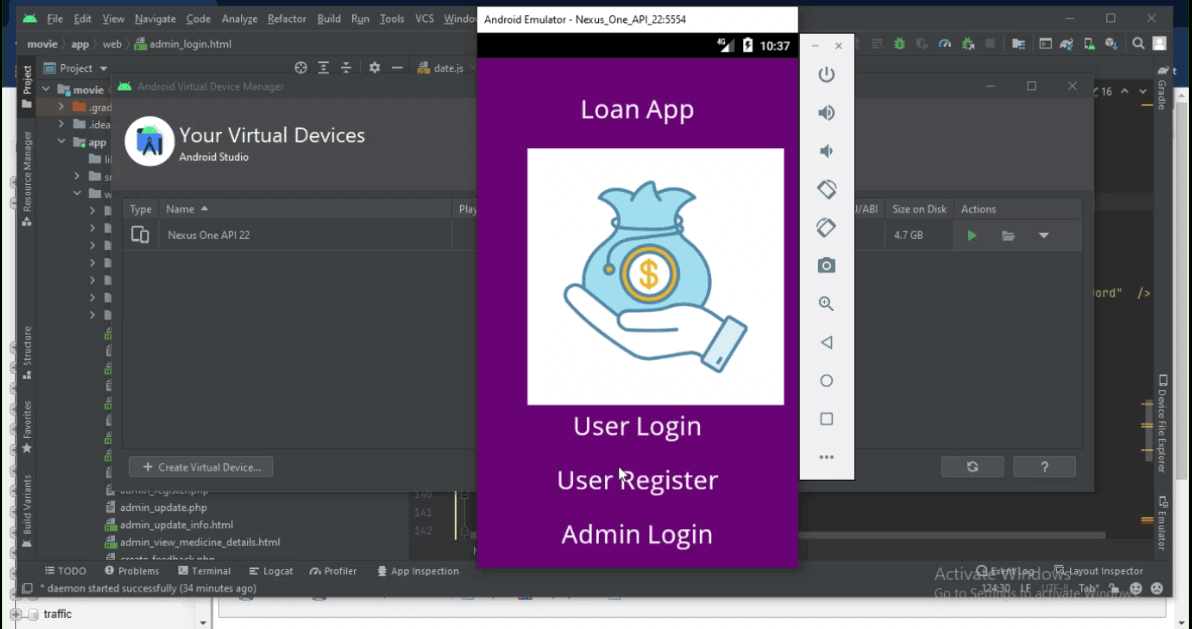Open the Terminal tool window
The image size is (1192, 629).
coord(204,571)
